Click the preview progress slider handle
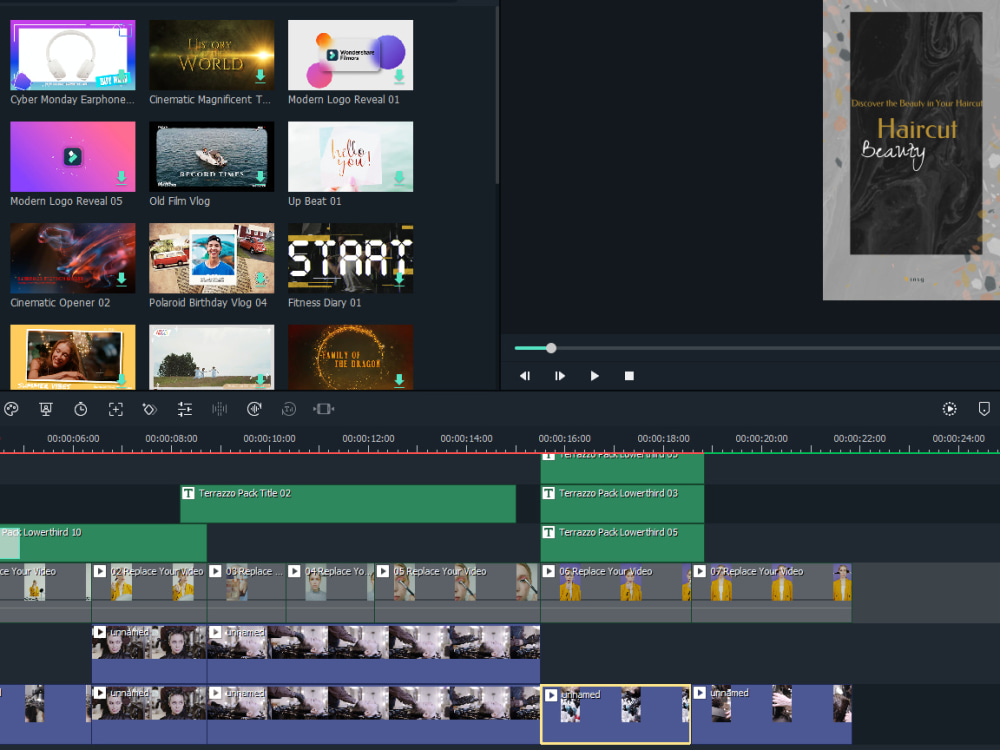The image size is (1000, 750). click(551, 348)
